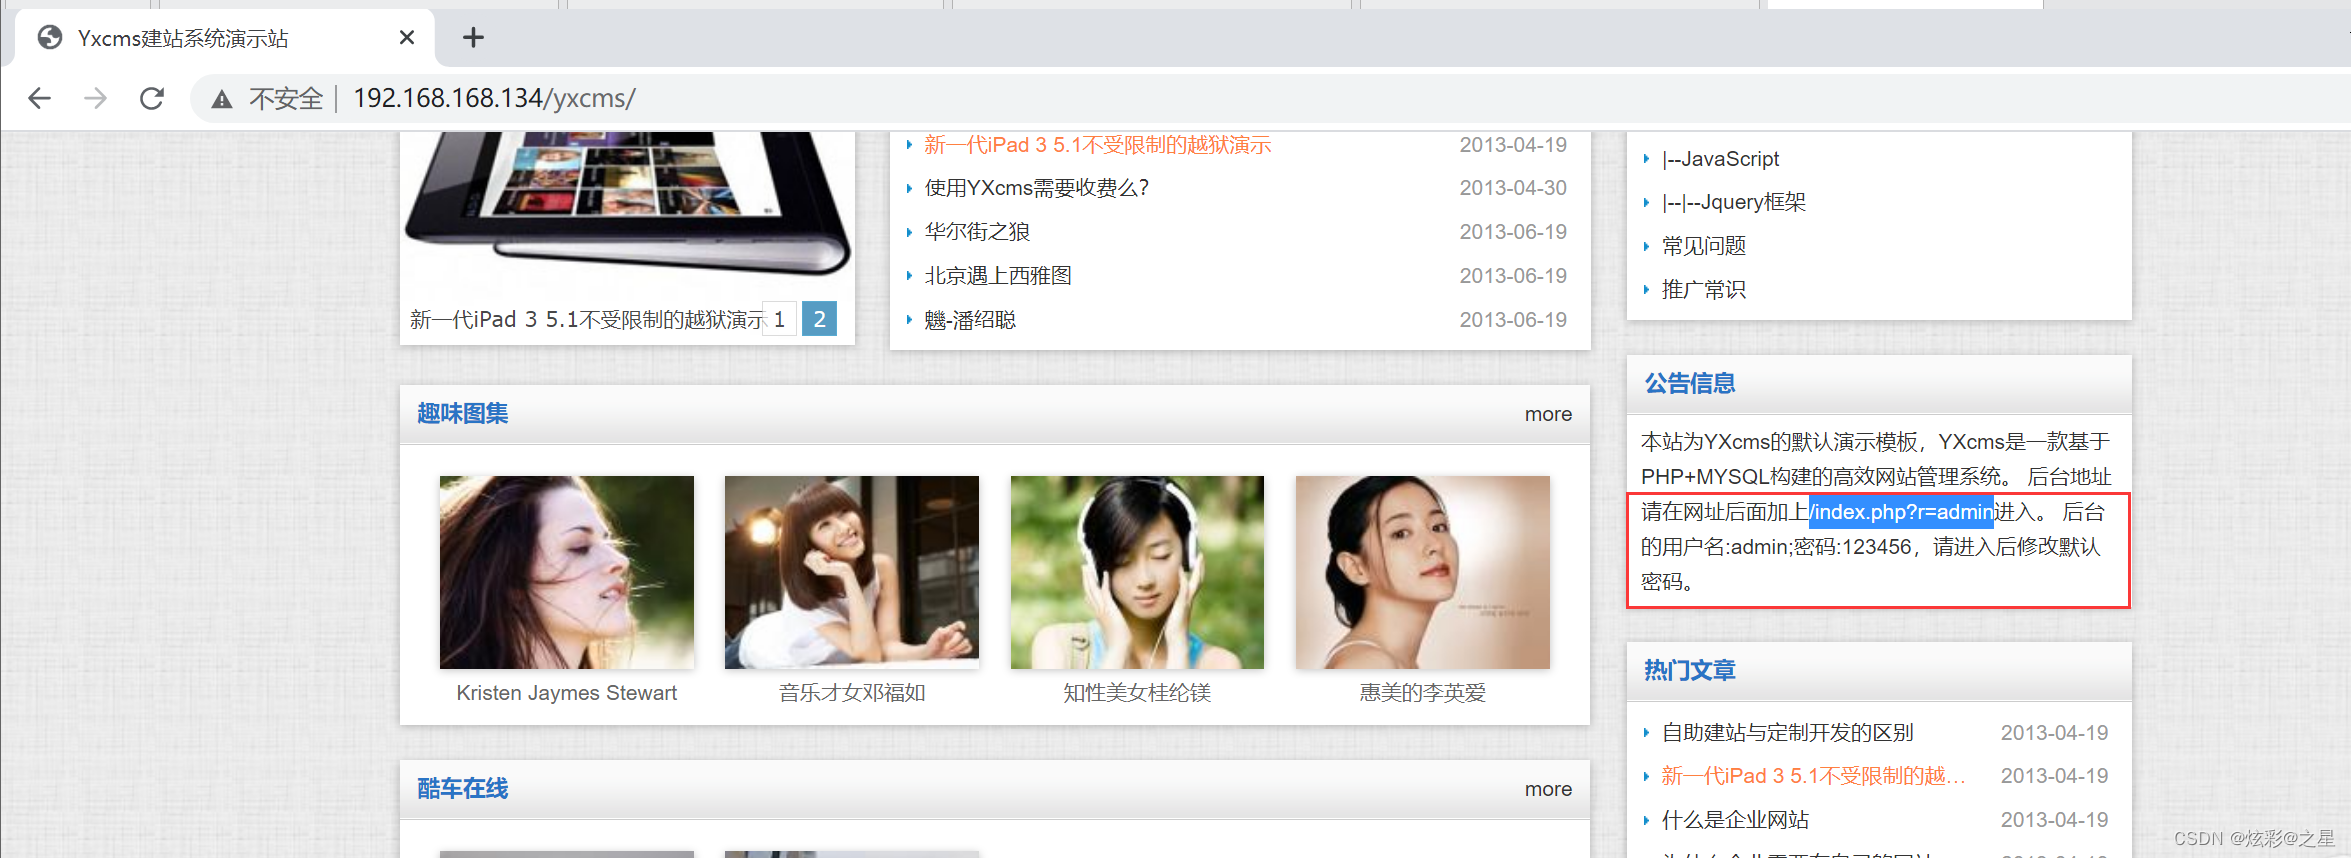2351x858 pixels.
Task: Open a new browser tab
Action: (473, 38)
